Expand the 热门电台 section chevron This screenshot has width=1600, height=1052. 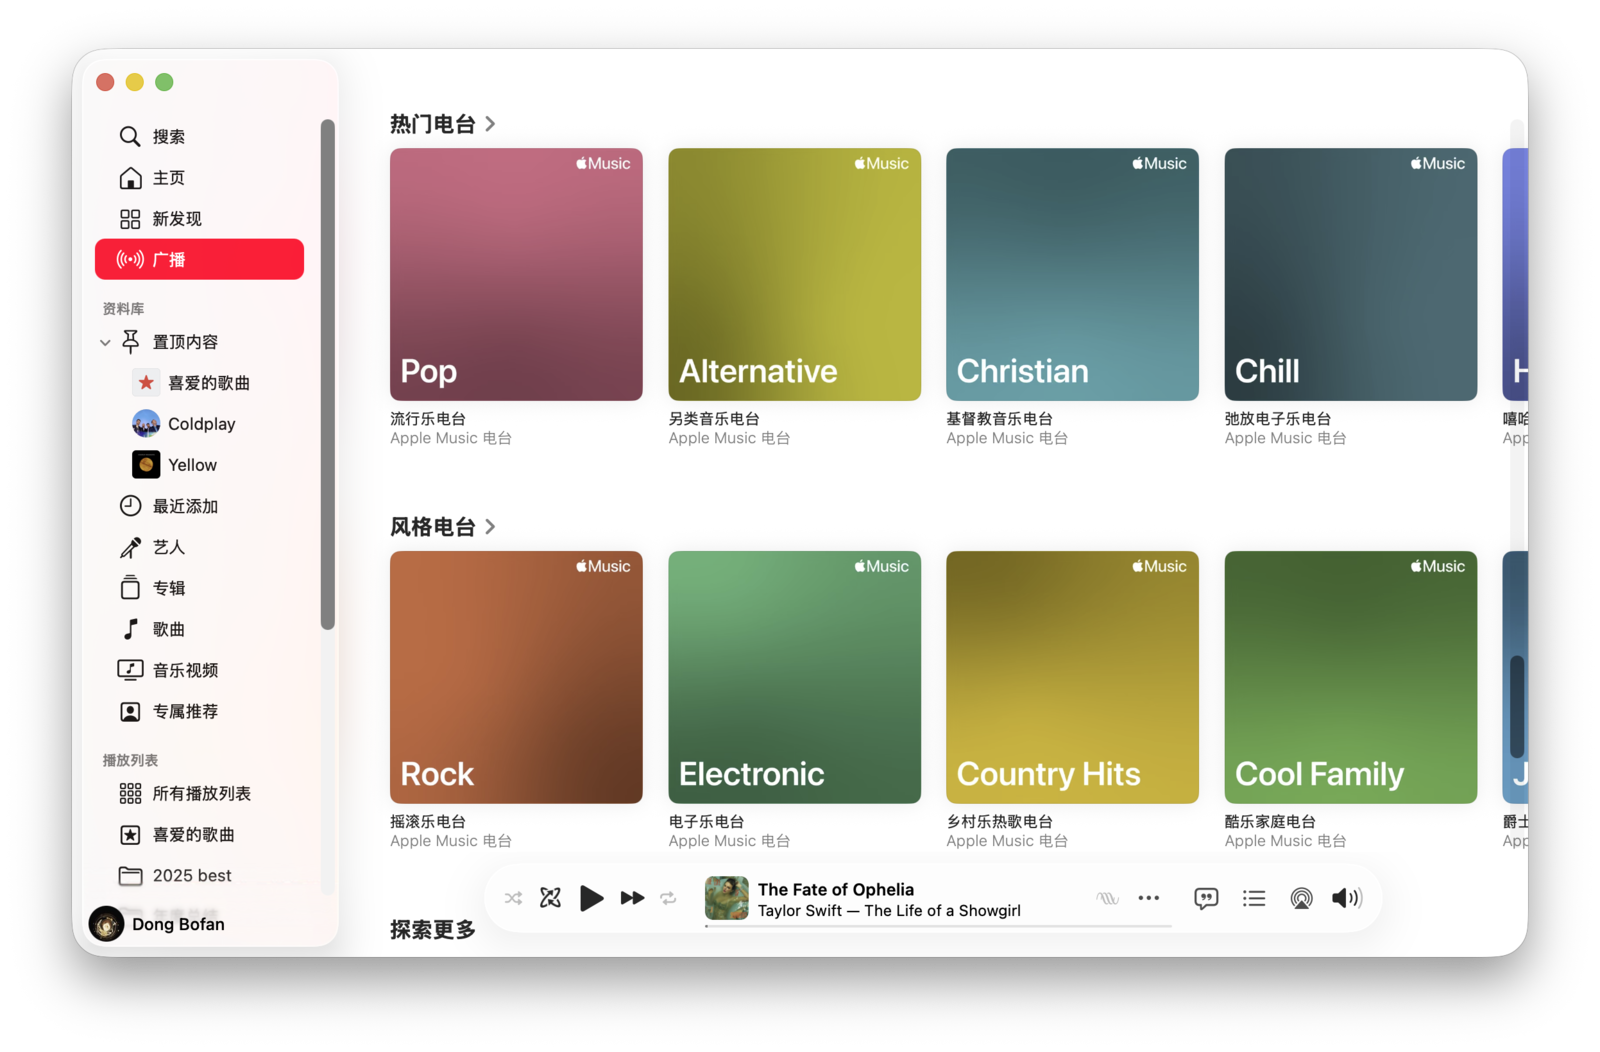(x=490, y=124)
